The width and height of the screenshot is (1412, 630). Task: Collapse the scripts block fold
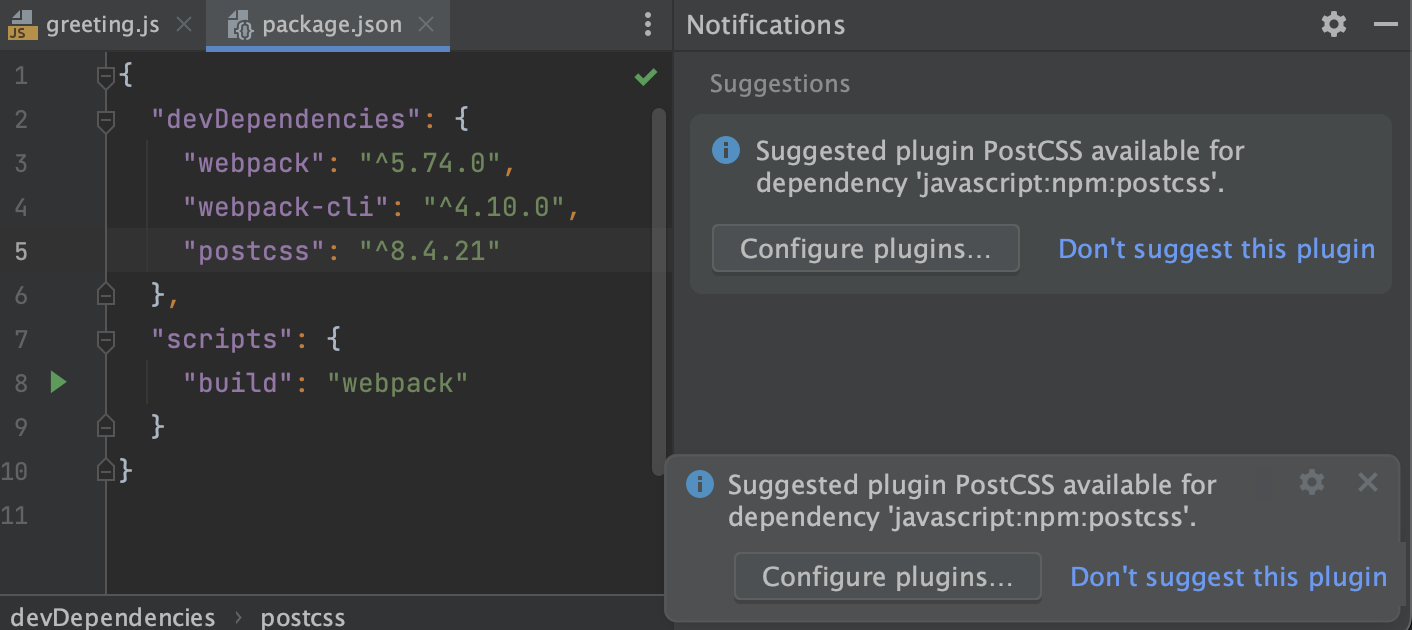[x=106, y=338]
